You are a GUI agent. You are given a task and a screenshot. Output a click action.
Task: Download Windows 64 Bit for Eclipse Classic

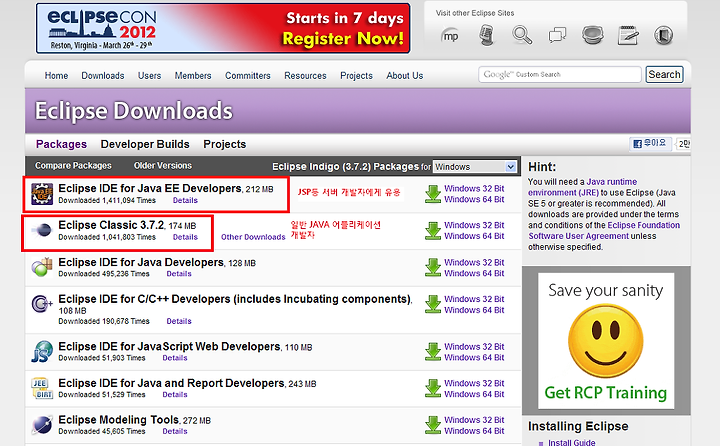474,236
